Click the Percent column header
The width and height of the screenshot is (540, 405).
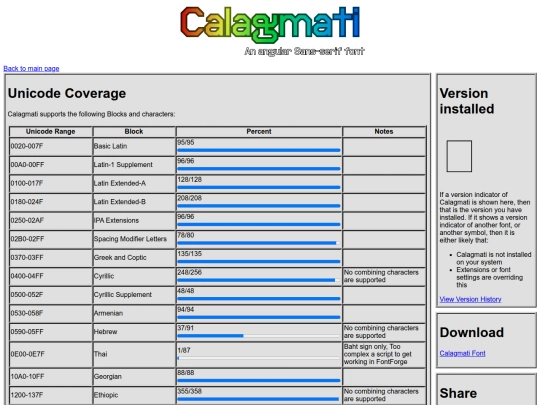pos(259,132)
